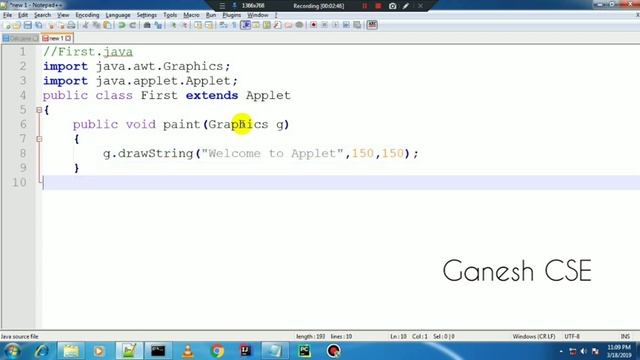Switch to the "new 1" tab
The height and width of the screenshot is (360, 640).
pos(56,38)
